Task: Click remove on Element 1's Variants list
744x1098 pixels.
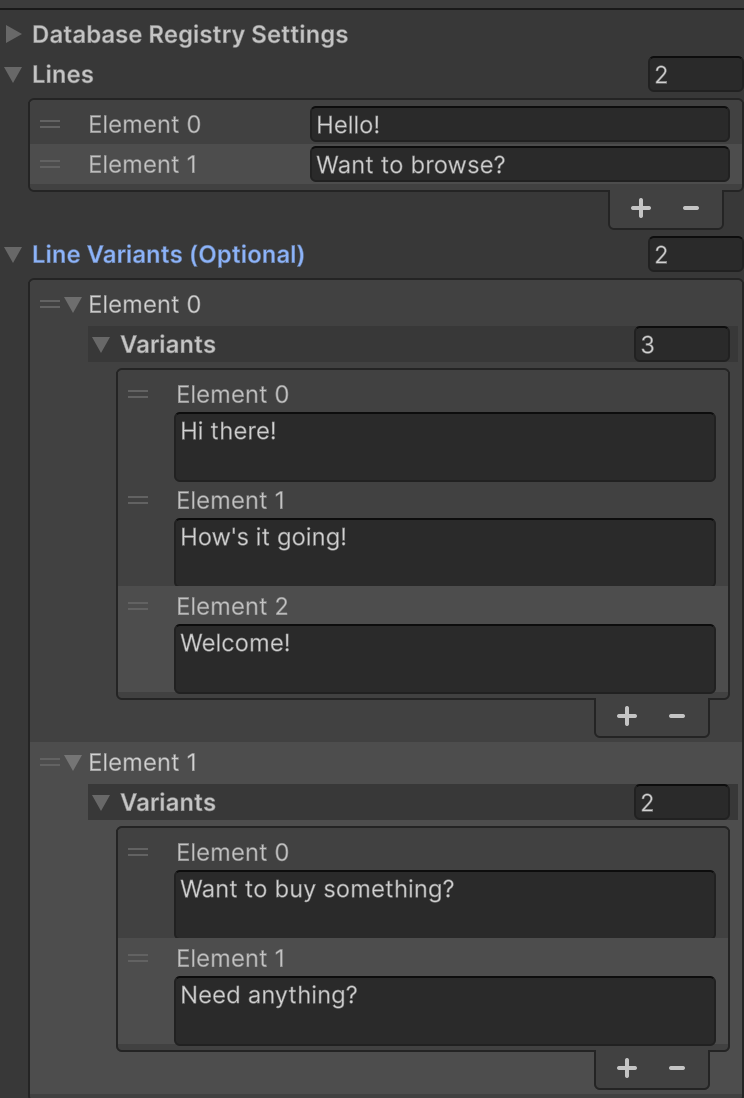Action: pyautogui.click(x=677, y=1068)
